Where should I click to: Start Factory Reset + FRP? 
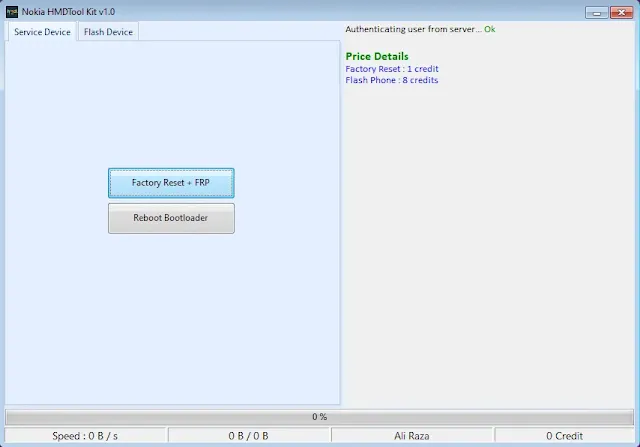pos(171,183)
